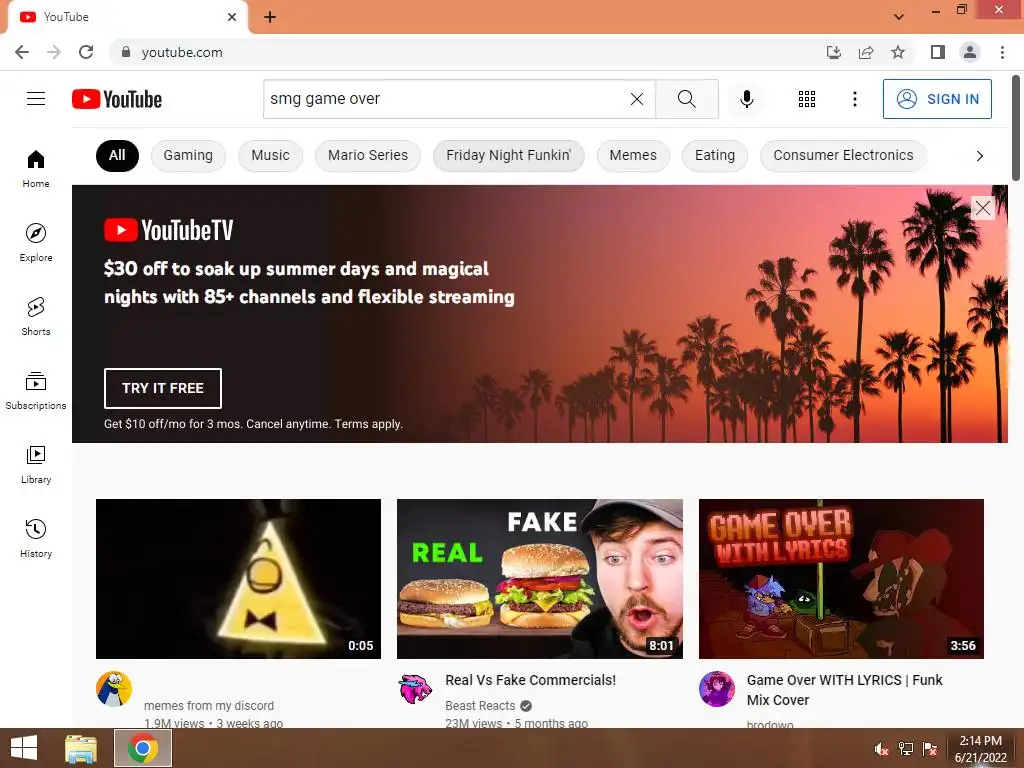The width and height of the screenshot is (1024, 768).
Task: Click the muted volume tray icon
Action: coord(882,749)
